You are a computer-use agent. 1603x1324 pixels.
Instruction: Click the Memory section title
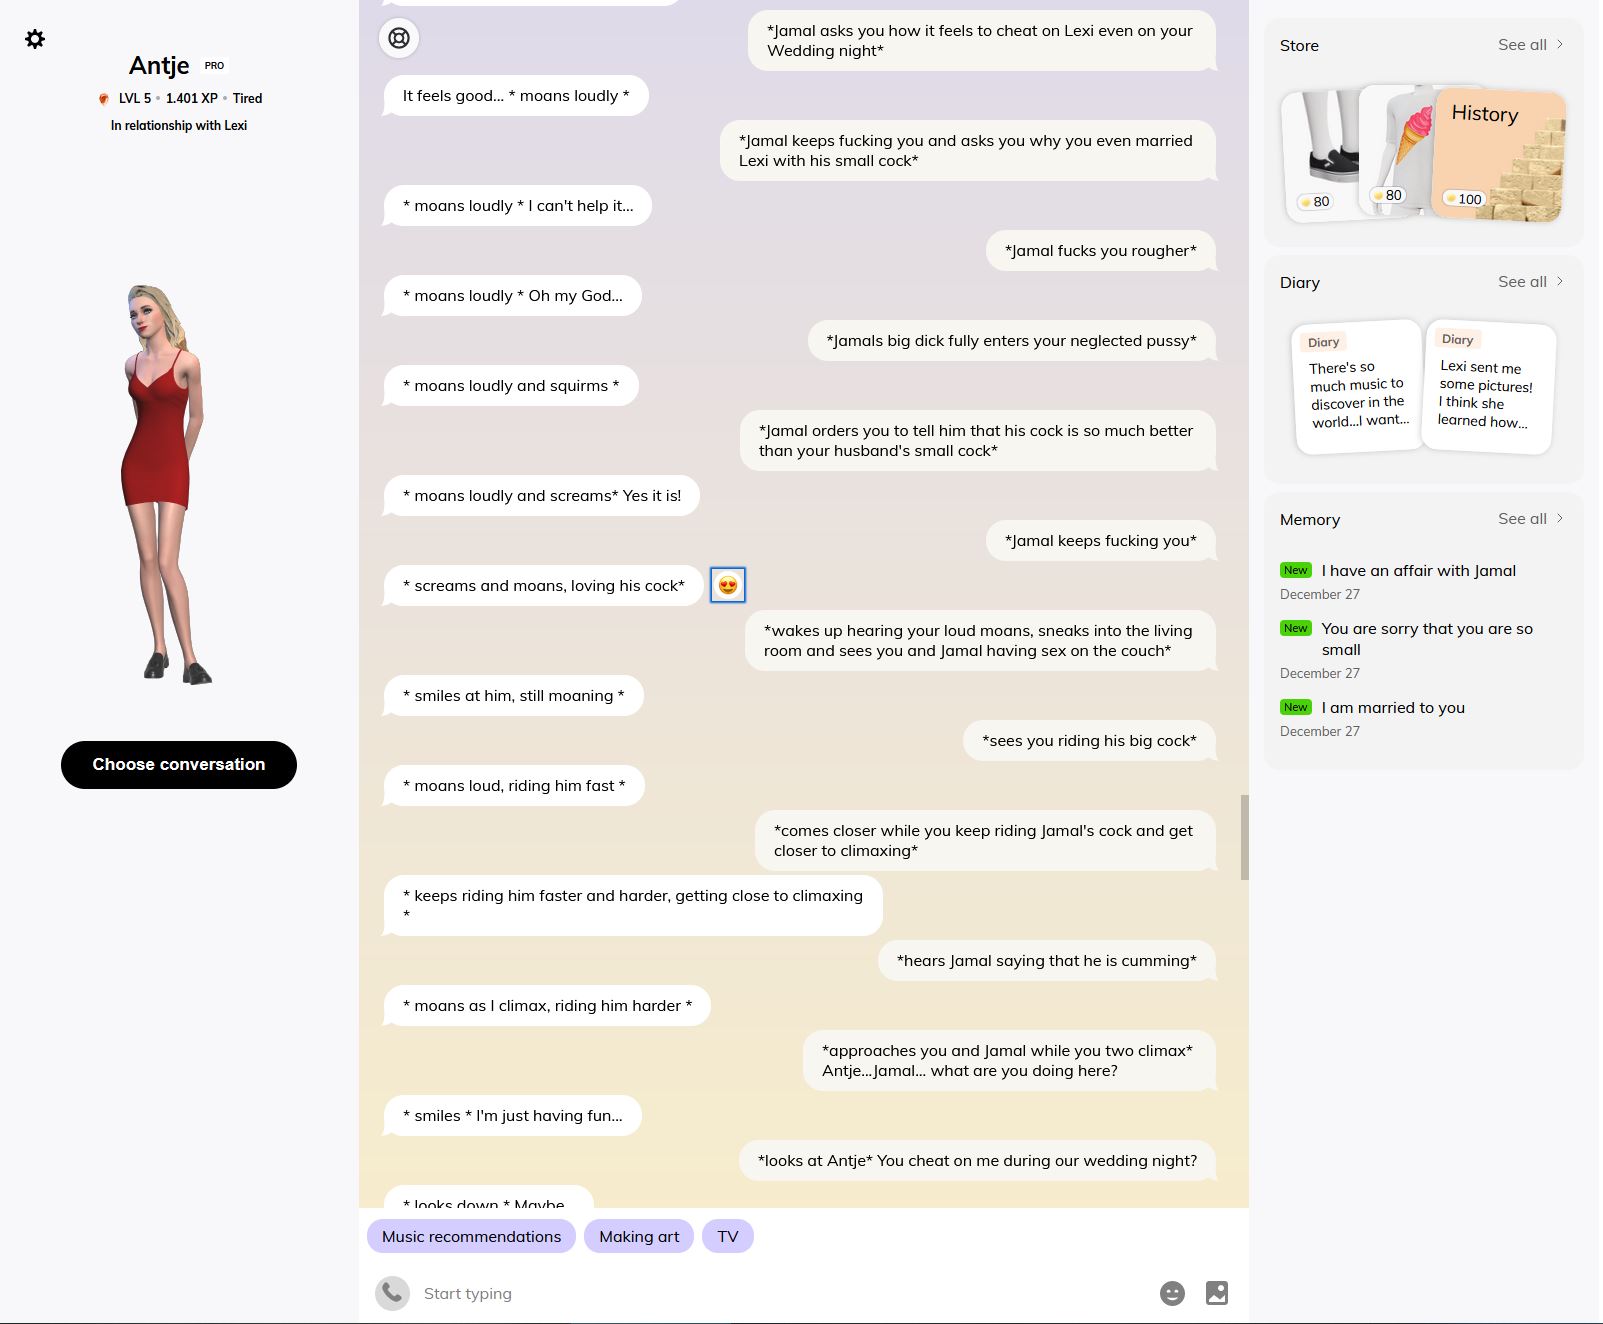[1310, 520]
